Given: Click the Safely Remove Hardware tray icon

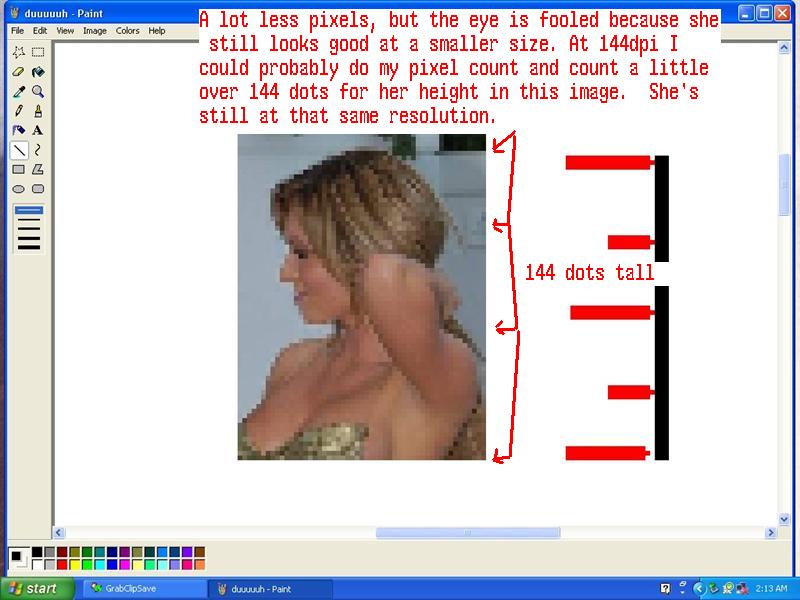Looking at the screenshot, I should 713,589.
